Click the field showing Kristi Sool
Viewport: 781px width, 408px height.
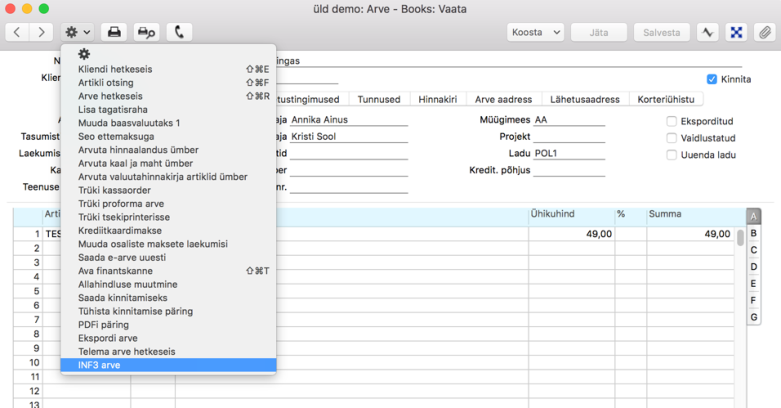click(x=349, y=137)
